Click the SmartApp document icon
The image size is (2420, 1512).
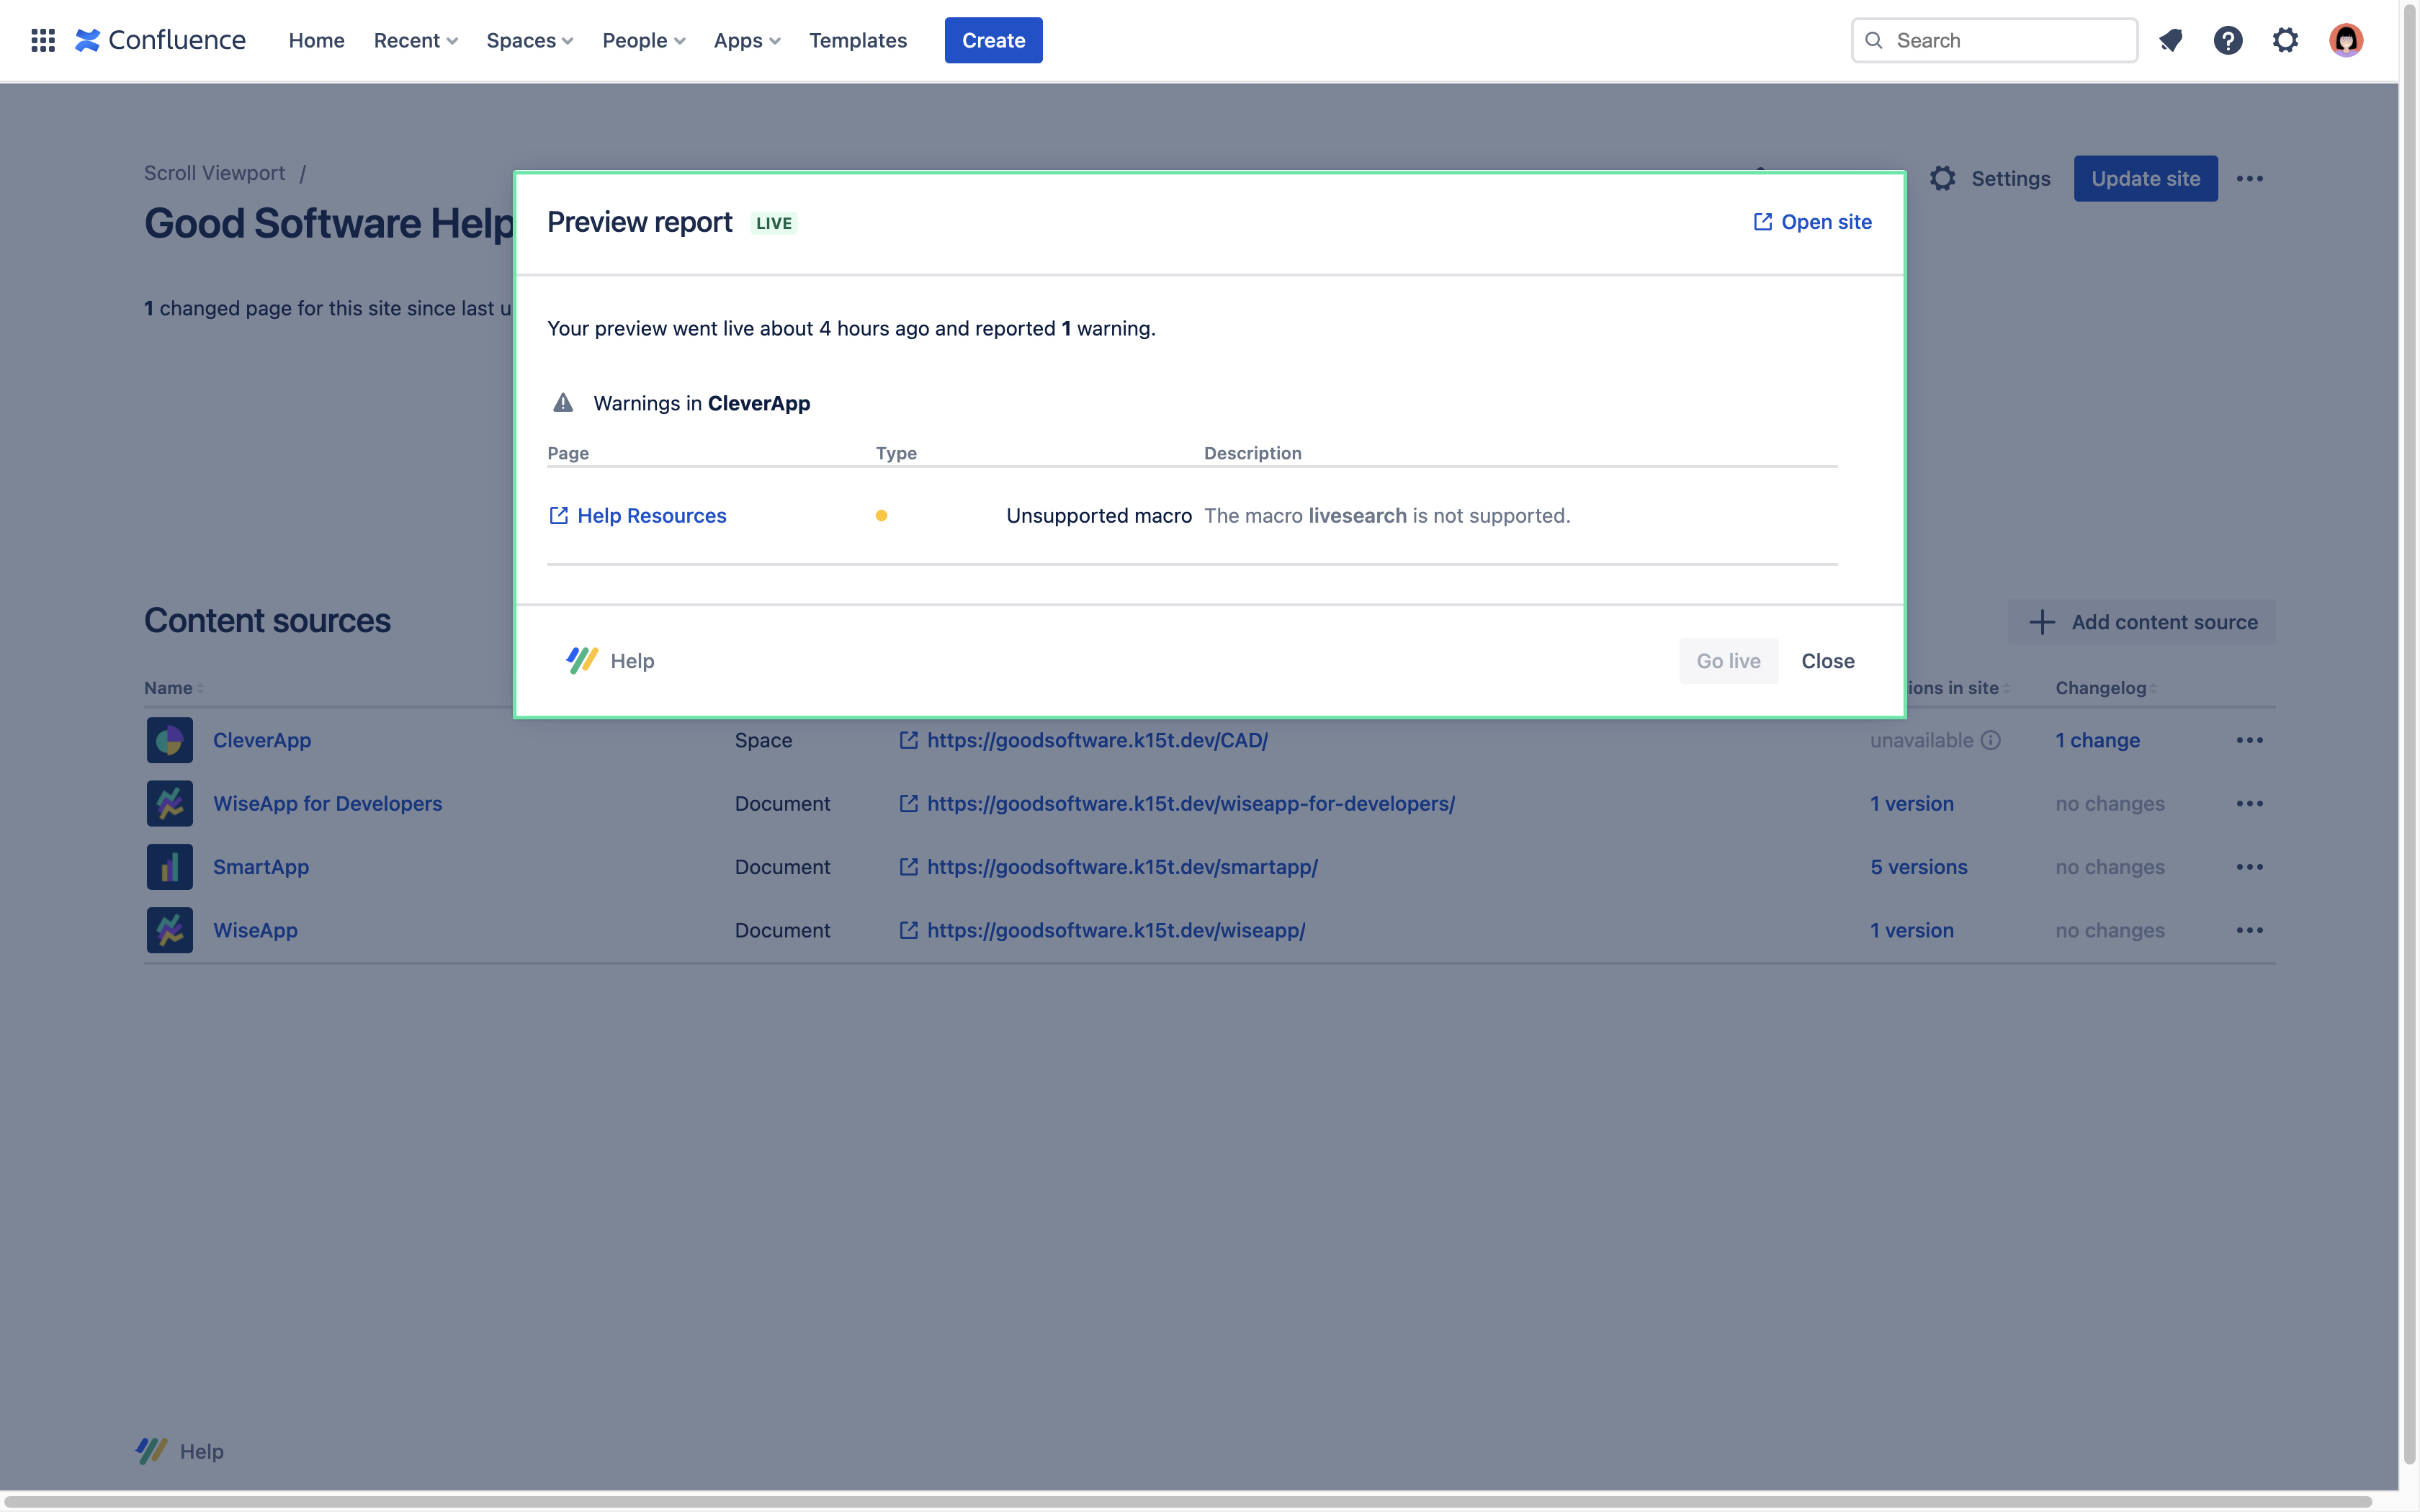169,867
